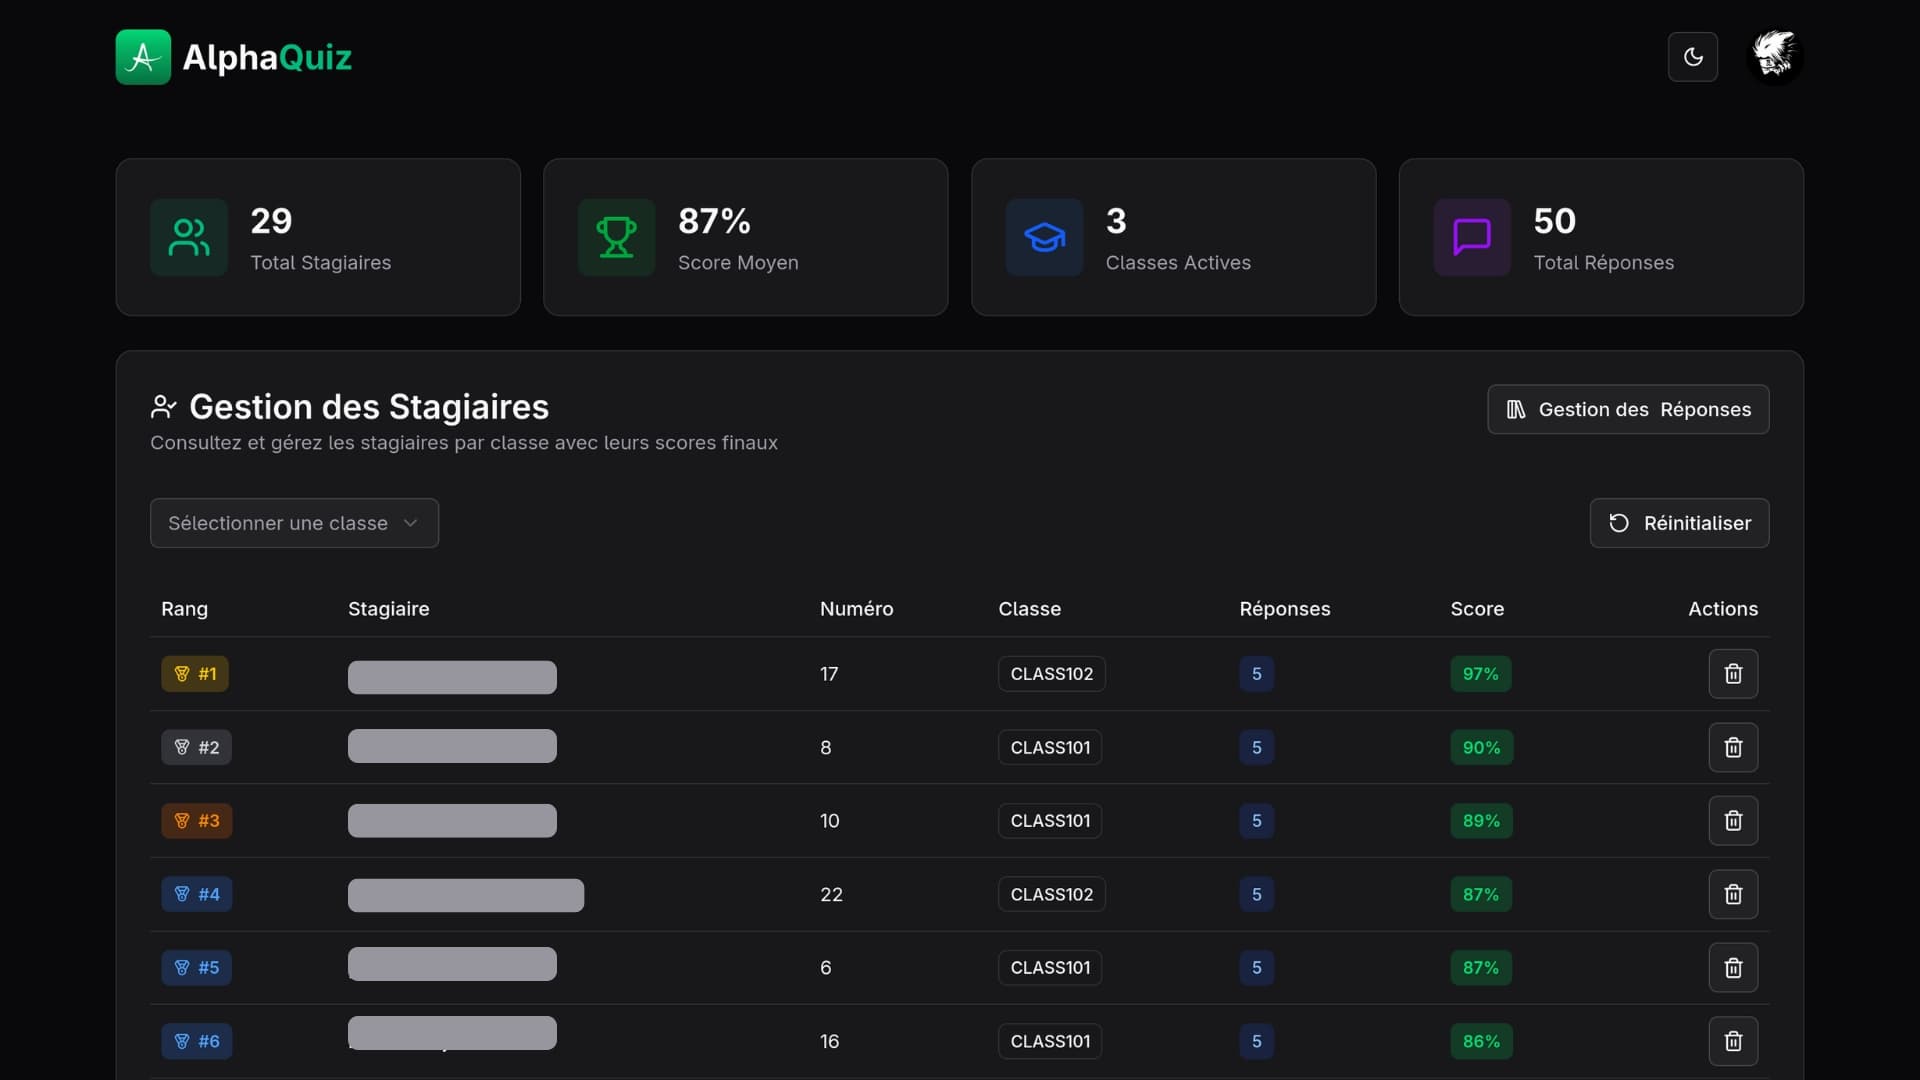Image resolution: width=1920 pixels, height=1080 pixels.
Task: Delete the stagiaire ranked #5
Action: (x=1733, y=968)
